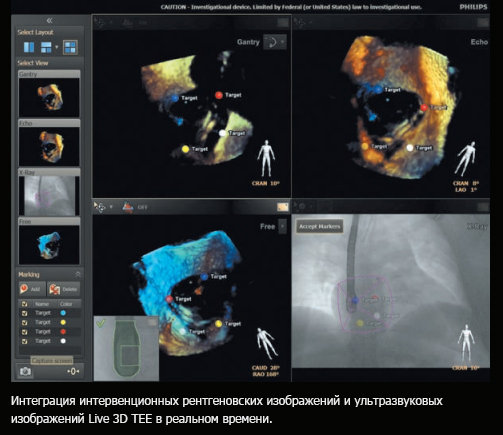Collapse the sidebar with double-chevron icon

click(x=50, y=21)
